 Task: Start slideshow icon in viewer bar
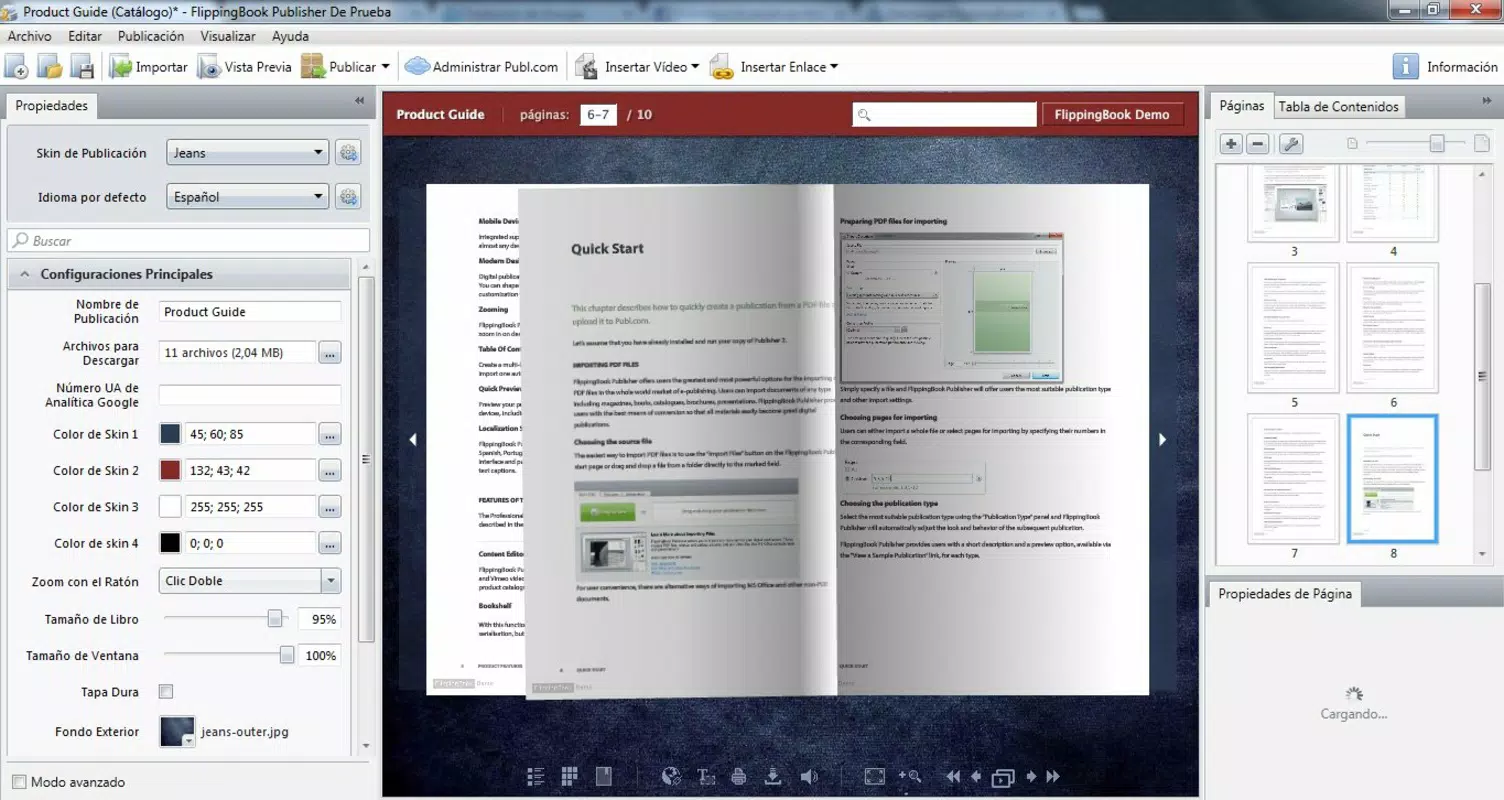[x=1003, y=777]
